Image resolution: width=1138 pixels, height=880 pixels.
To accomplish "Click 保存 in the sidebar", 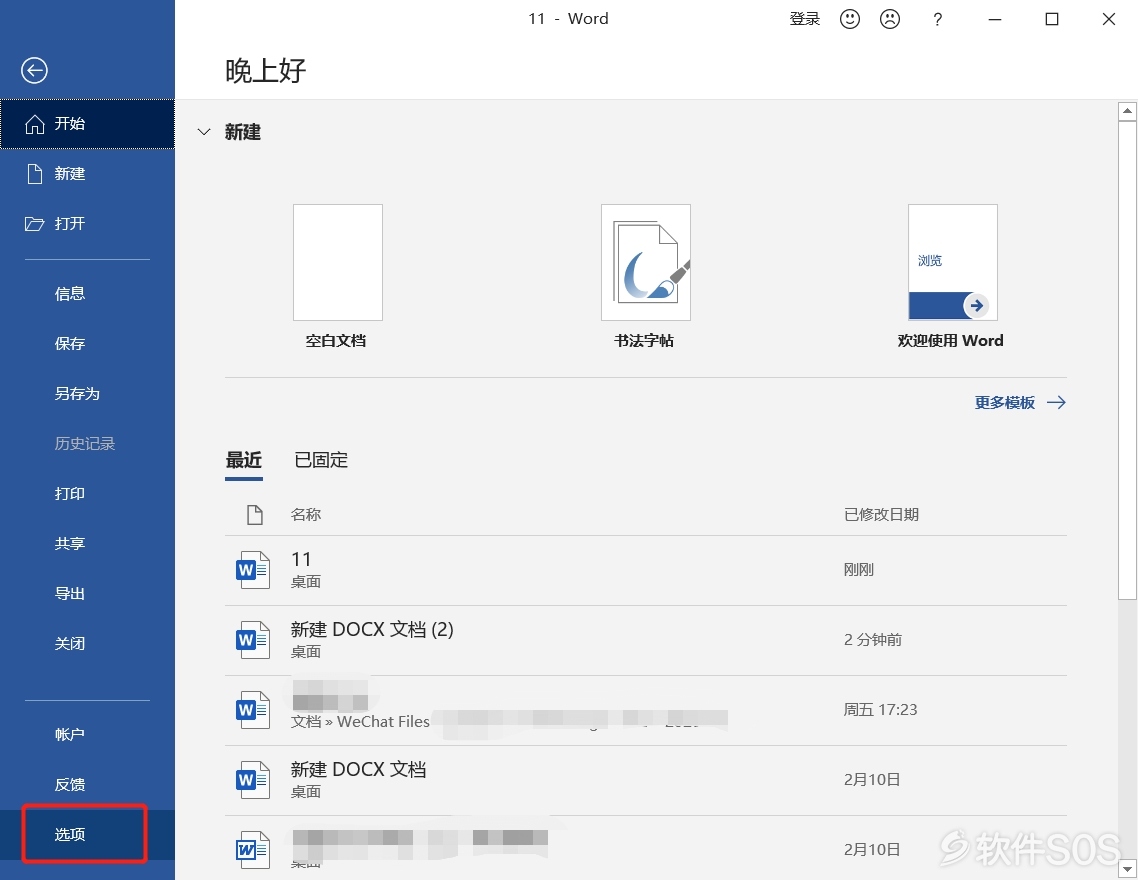I will tap(87, 344).
